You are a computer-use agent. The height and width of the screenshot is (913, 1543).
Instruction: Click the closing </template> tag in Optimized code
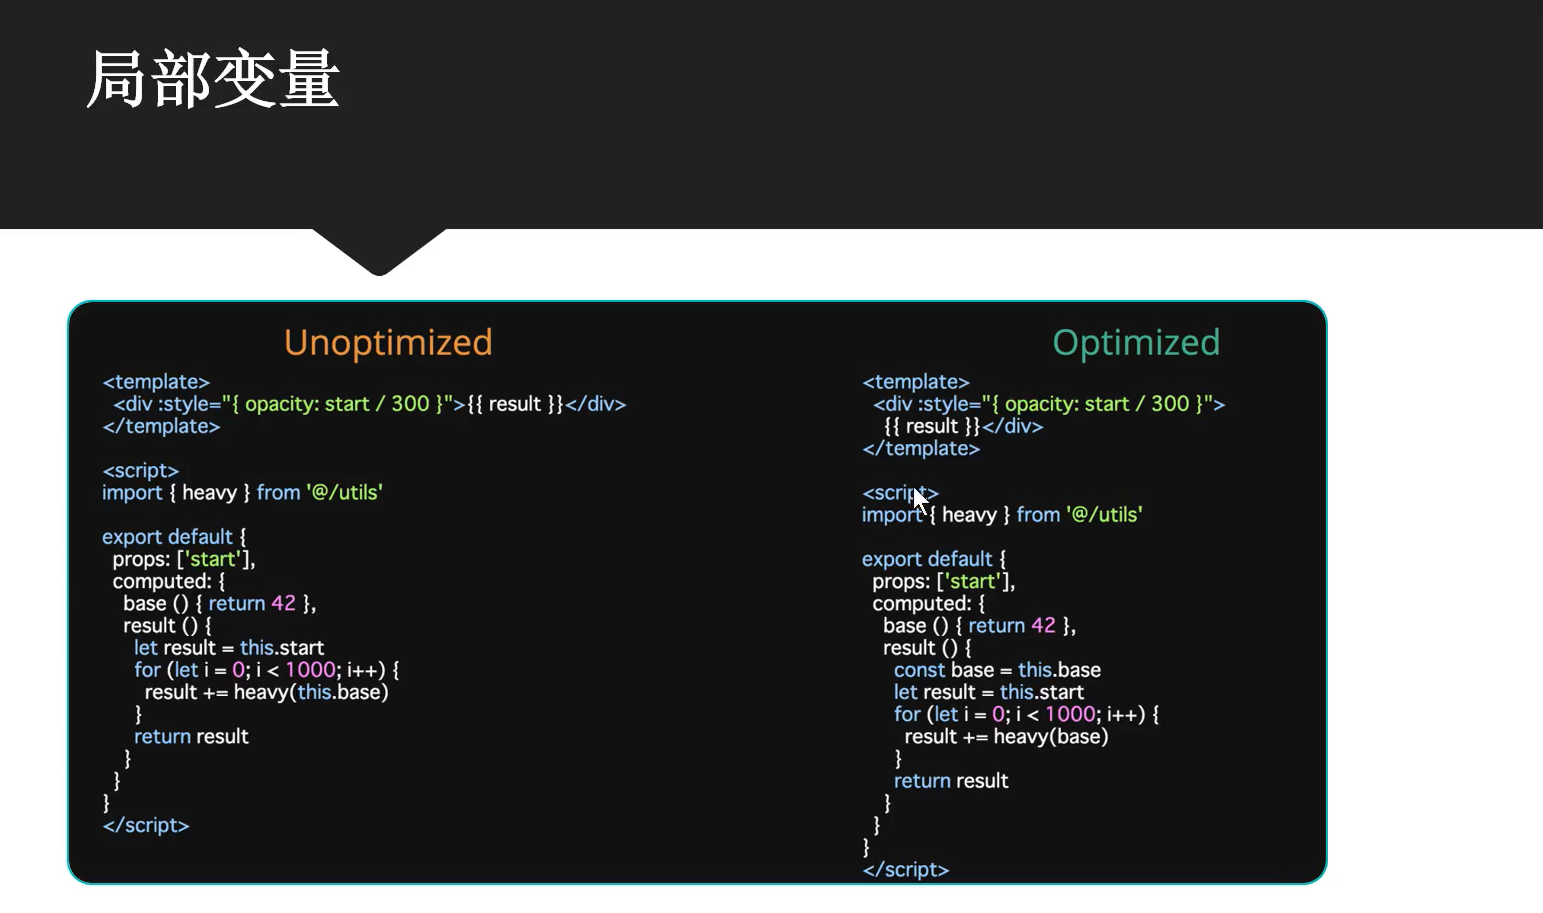pos(921,449)
